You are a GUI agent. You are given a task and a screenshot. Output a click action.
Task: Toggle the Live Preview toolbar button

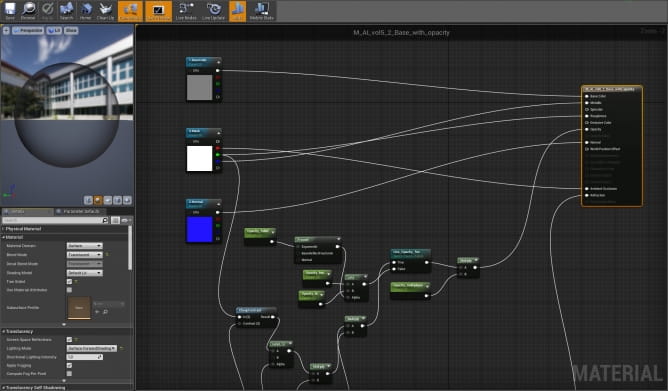click(x=158, y=11)
